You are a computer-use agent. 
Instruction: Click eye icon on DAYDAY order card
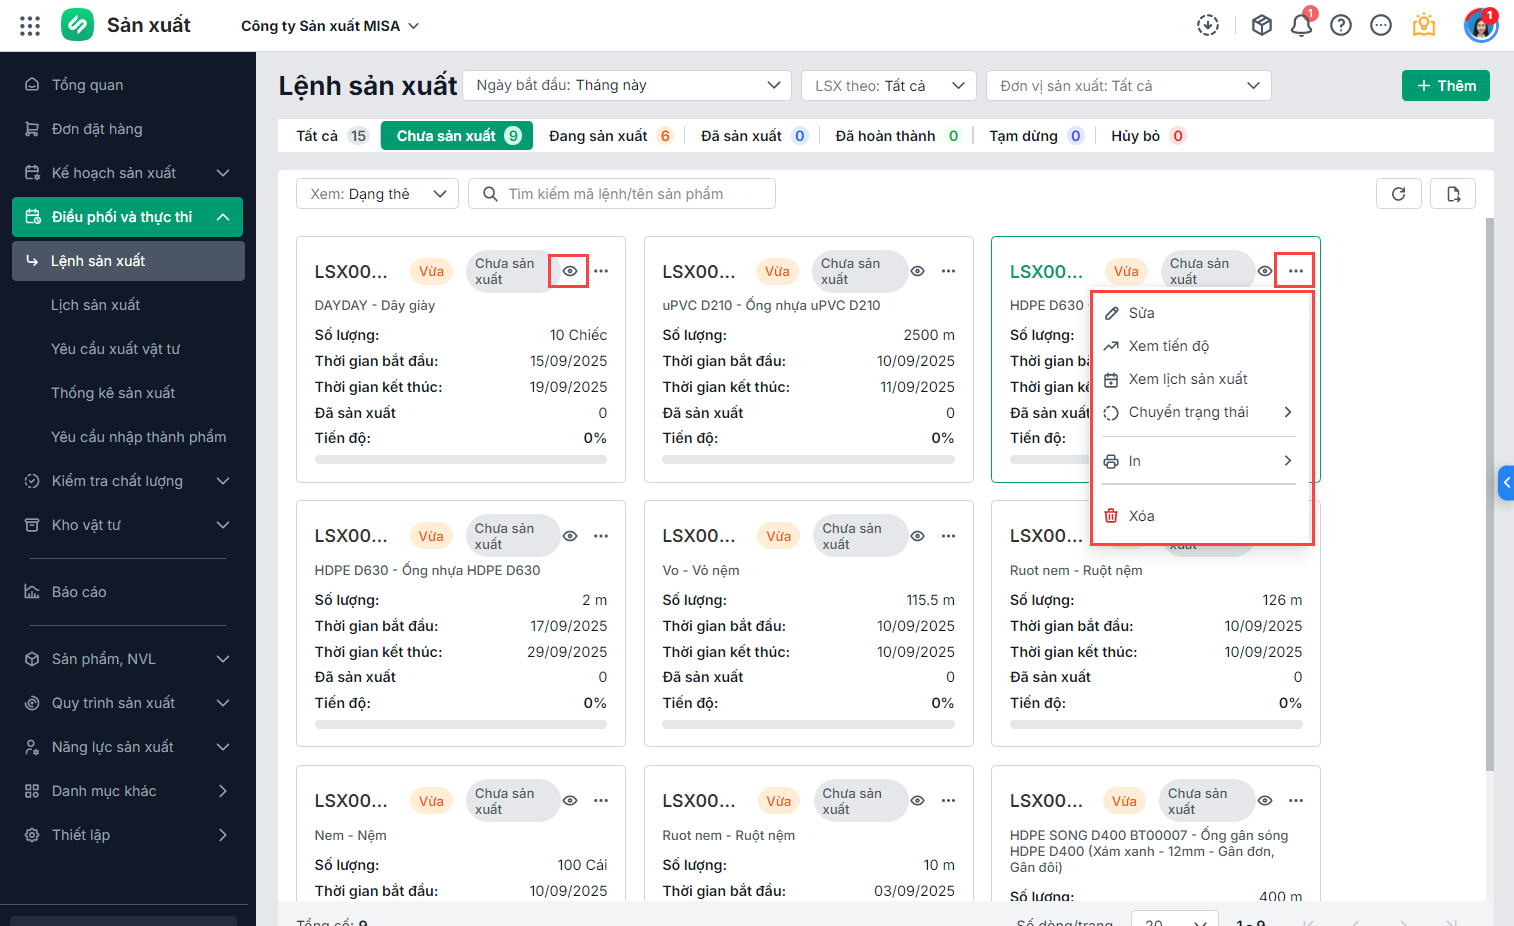click(x=569, y=271)
